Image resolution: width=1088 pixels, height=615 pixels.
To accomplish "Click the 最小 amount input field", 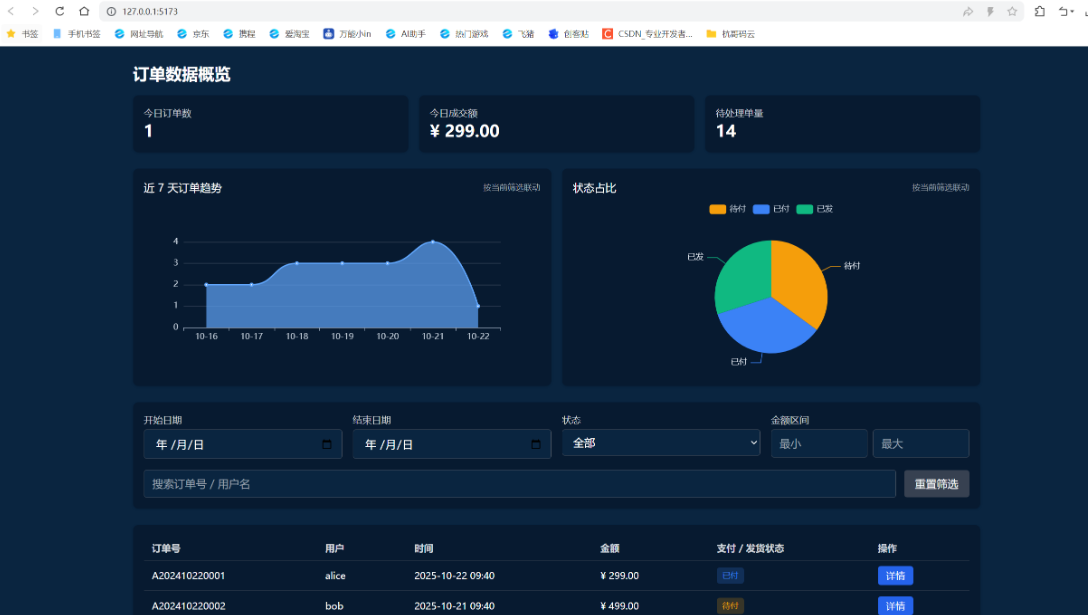I will tap(818, 444).
